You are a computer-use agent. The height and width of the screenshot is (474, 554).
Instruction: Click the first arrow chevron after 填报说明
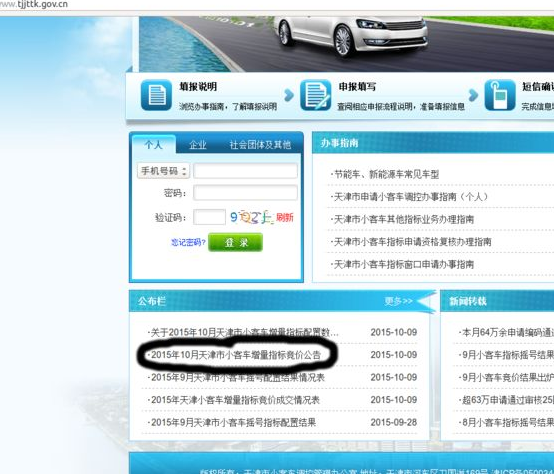click(x=289, y=95)
